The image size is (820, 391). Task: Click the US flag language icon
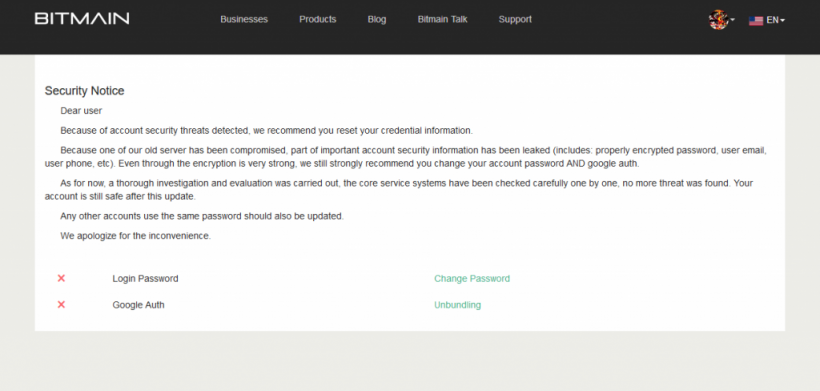click(756, 20)
